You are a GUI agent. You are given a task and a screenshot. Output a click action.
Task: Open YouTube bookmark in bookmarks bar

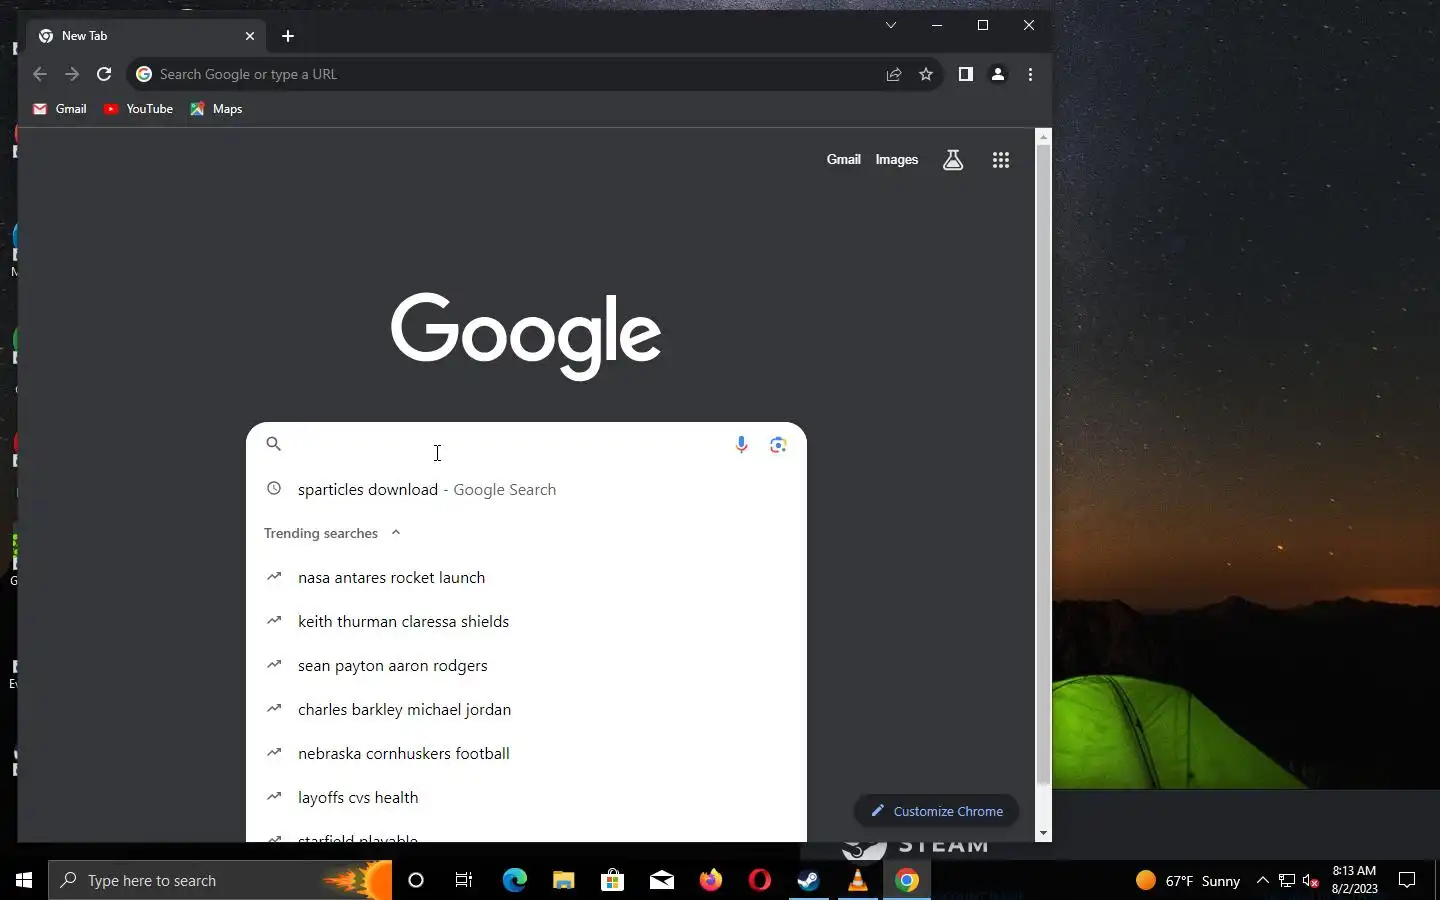click(138, 109)
